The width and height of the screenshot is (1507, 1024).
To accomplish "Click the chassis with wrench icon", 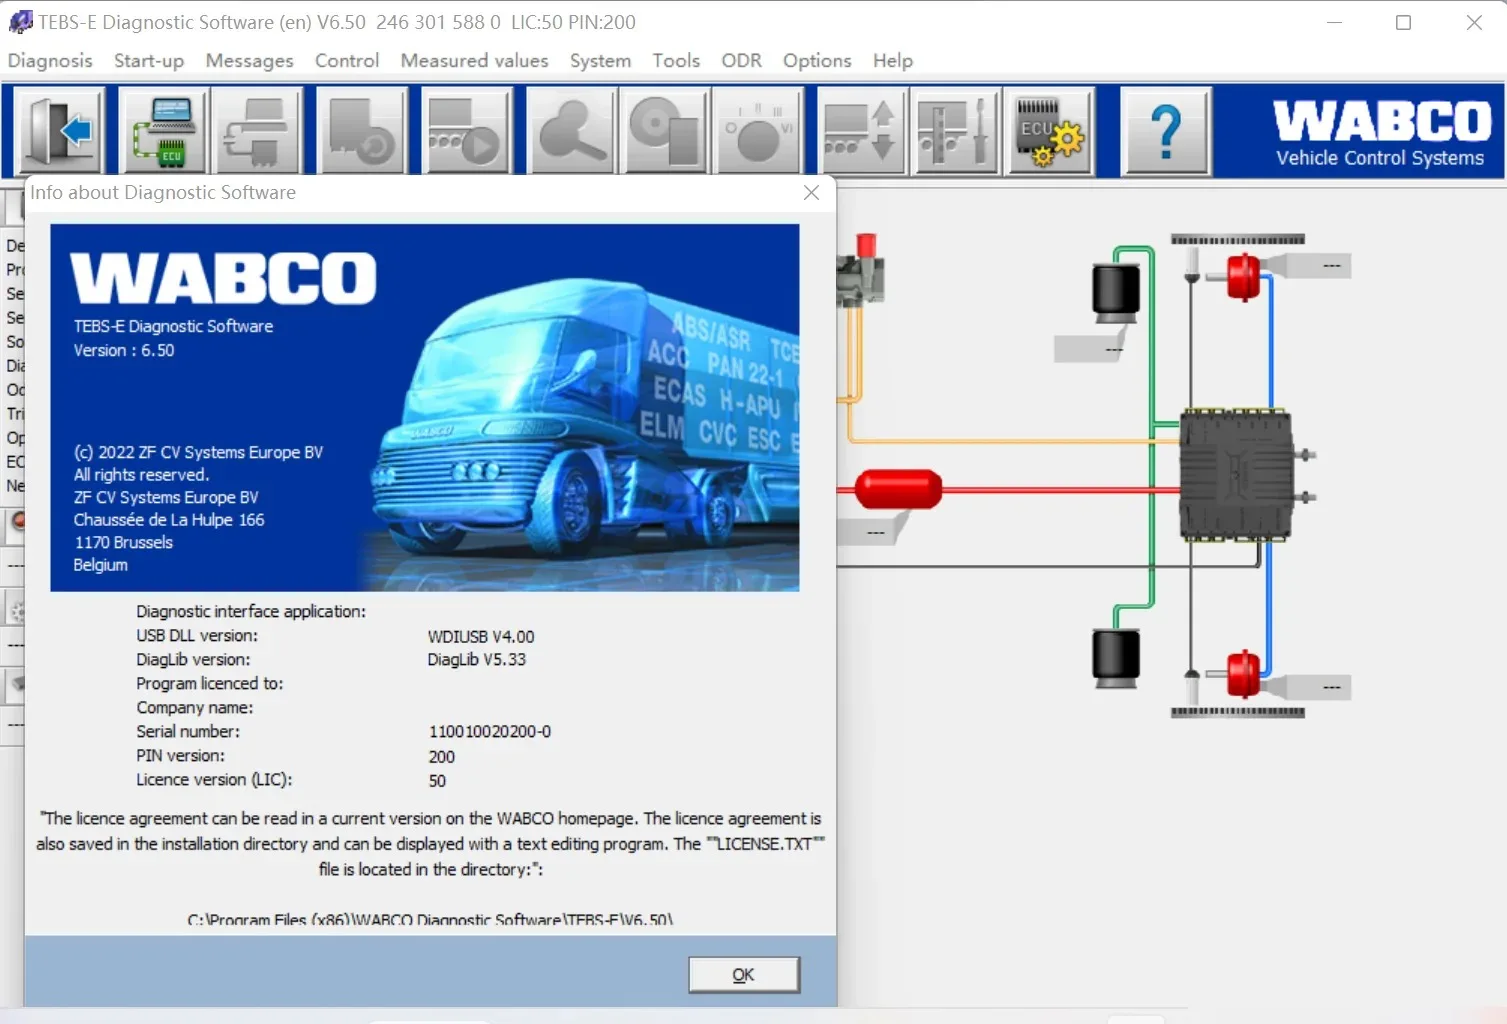I will tap(955, 131).
